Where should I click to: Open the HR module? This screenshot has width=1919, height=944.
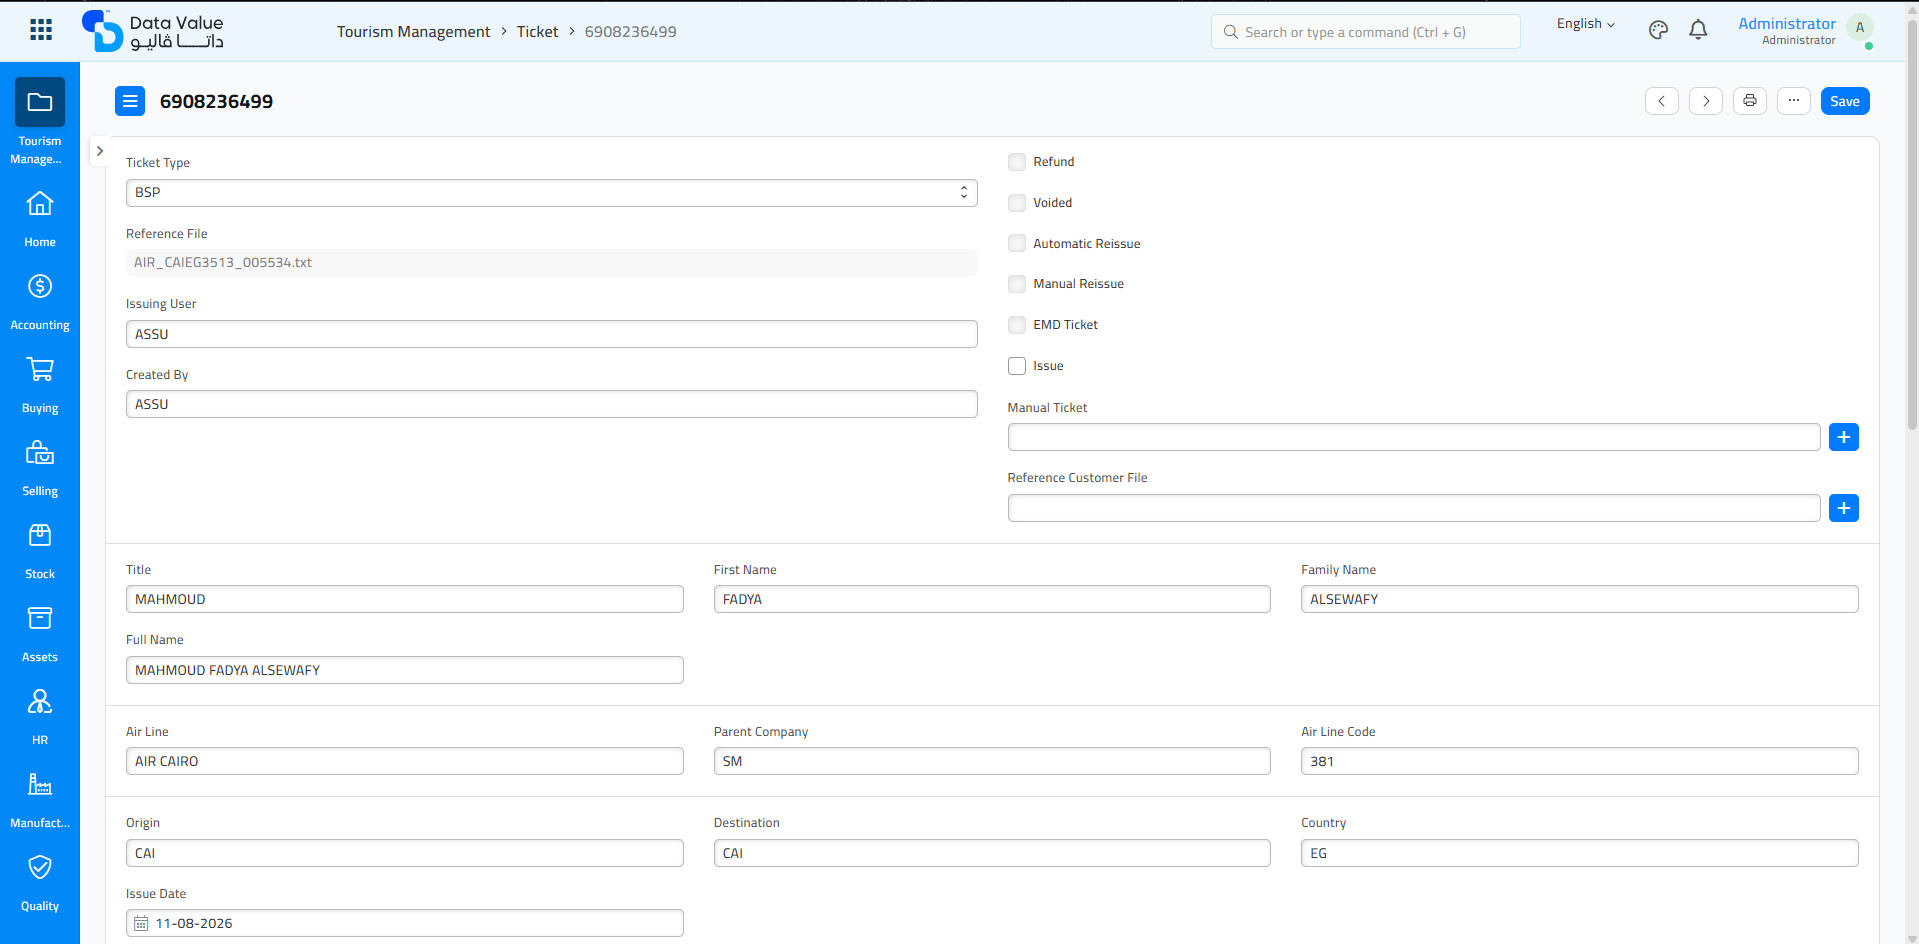tap(40, 717)
